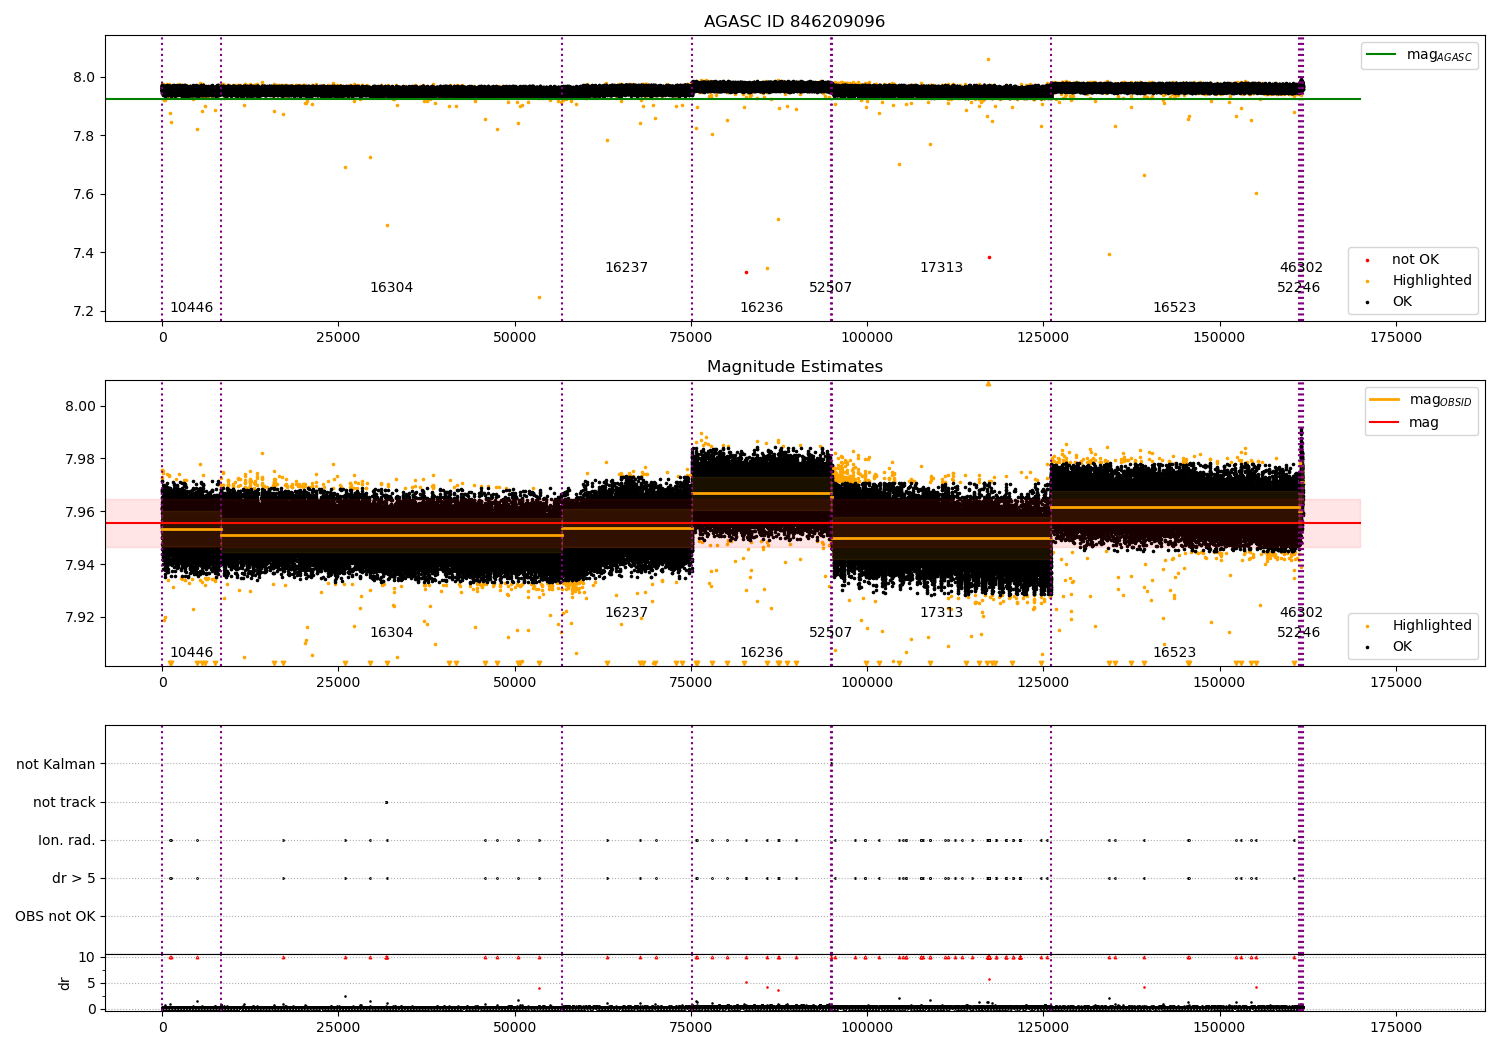This screenshot has height=1050, width=1500.
Task: Click the 10 tick on the dr axis
Action: pos(87,957)
